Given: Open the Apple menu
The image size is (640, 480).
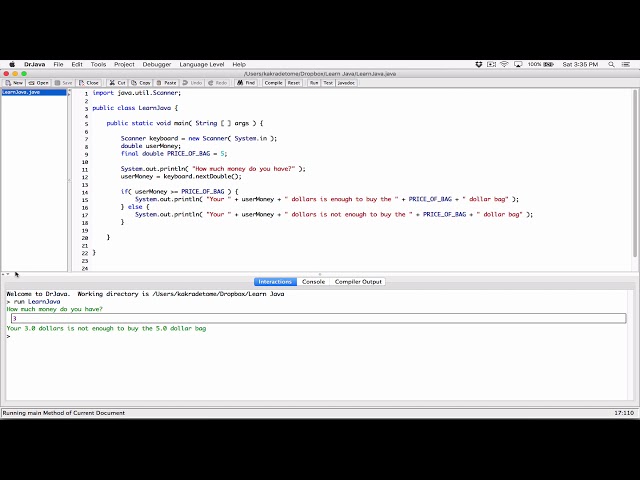Looking at the screenshot, I should coord(12,64).
